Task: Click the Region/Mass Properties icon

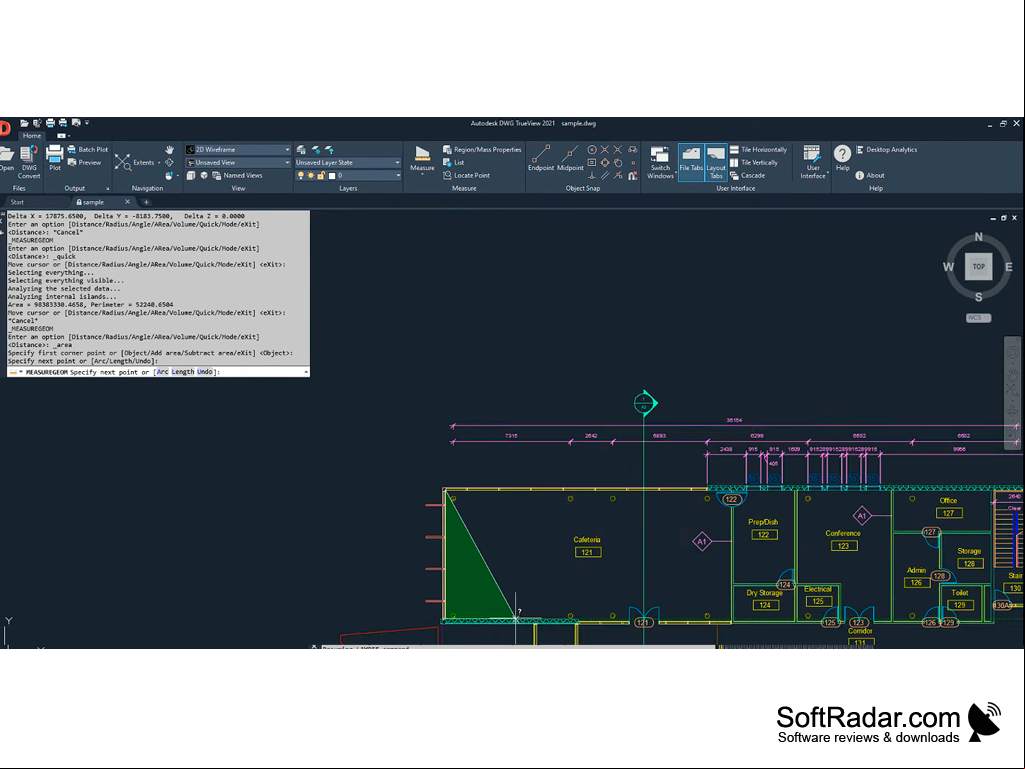Action: (x=447, y=150)
